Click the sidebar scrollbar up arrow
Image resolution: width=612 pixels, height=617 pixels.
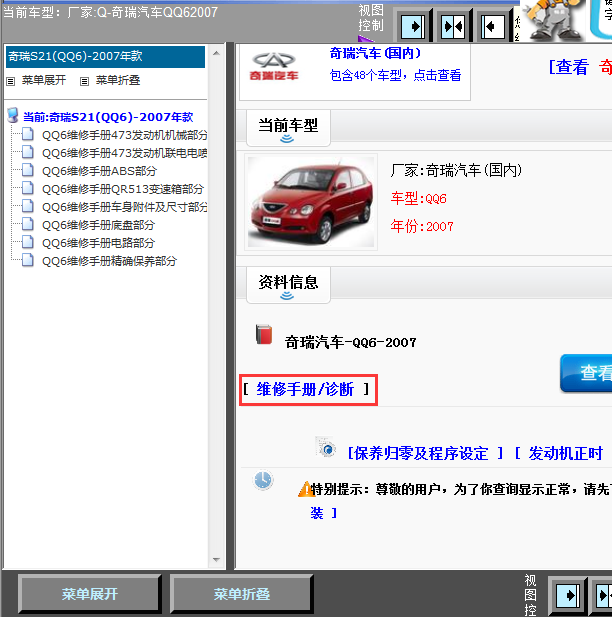(216, 53)
